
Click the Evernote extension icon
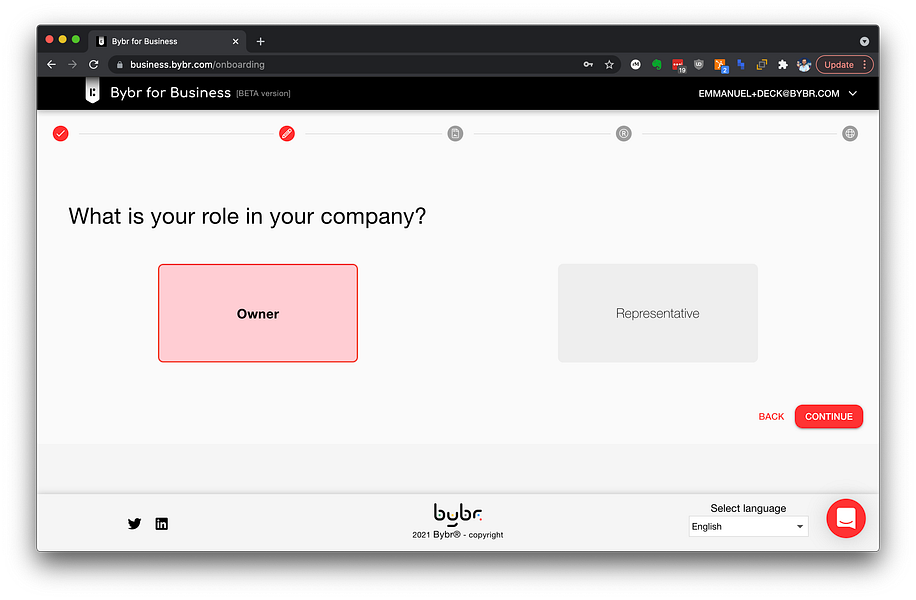pos(656,64)
